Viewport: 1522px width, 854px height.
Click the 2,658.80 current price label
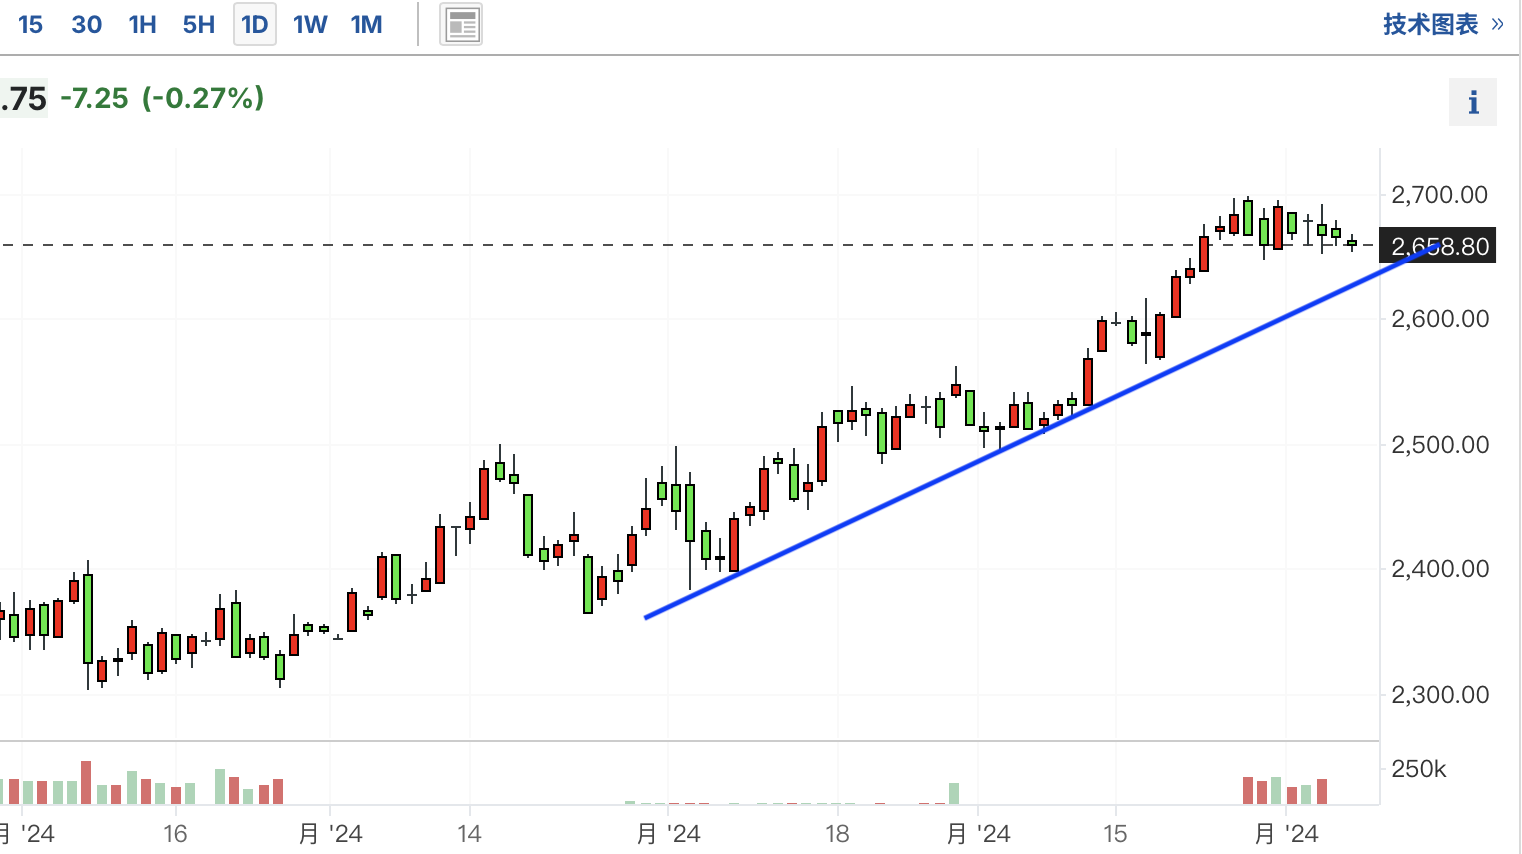pyautogui.click(x=1437, y=246)
